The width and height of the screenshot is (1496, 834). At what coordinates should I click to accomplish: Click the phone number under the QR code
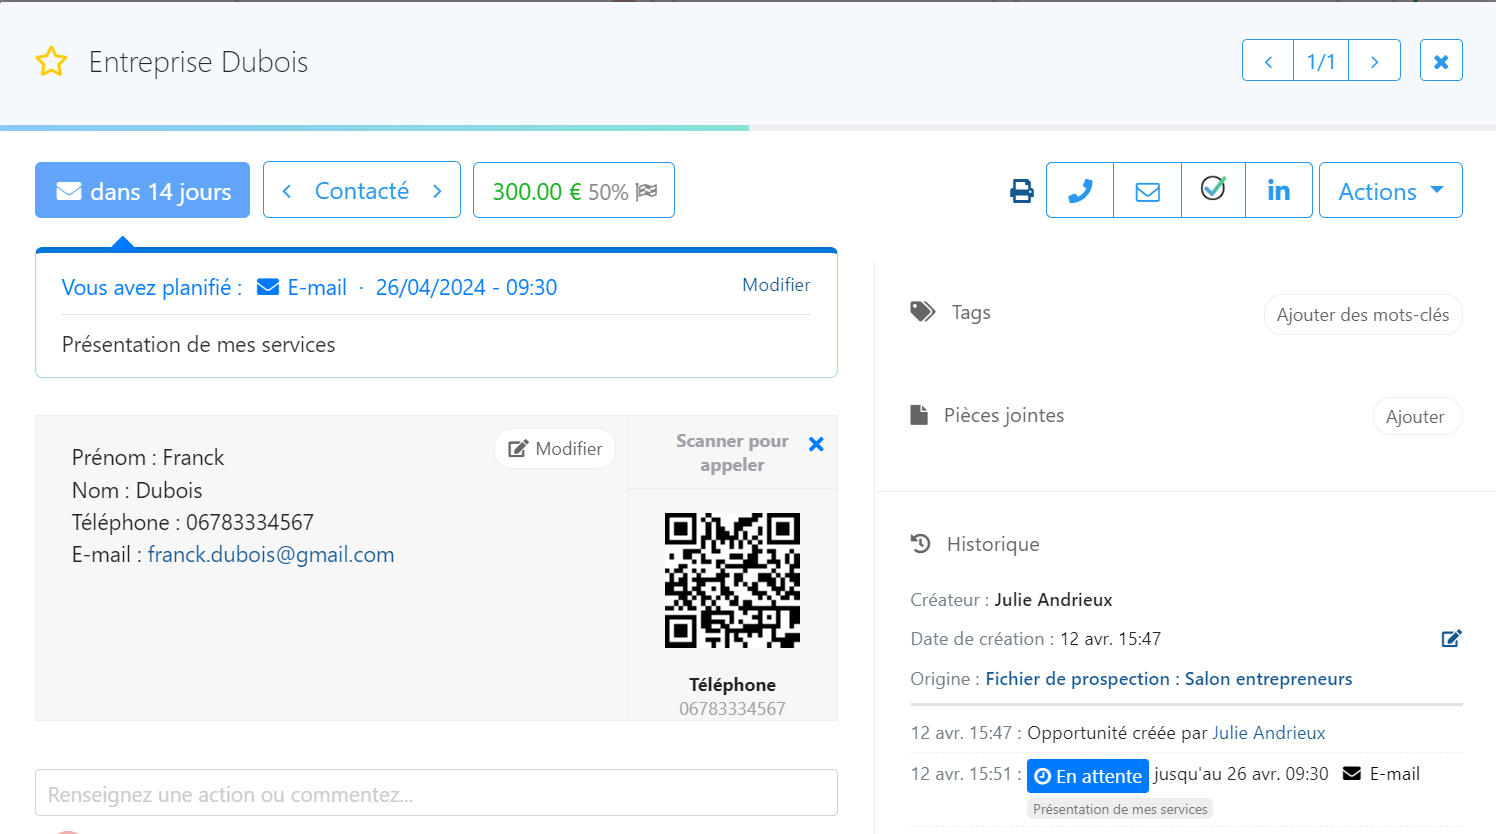[732, 709]
